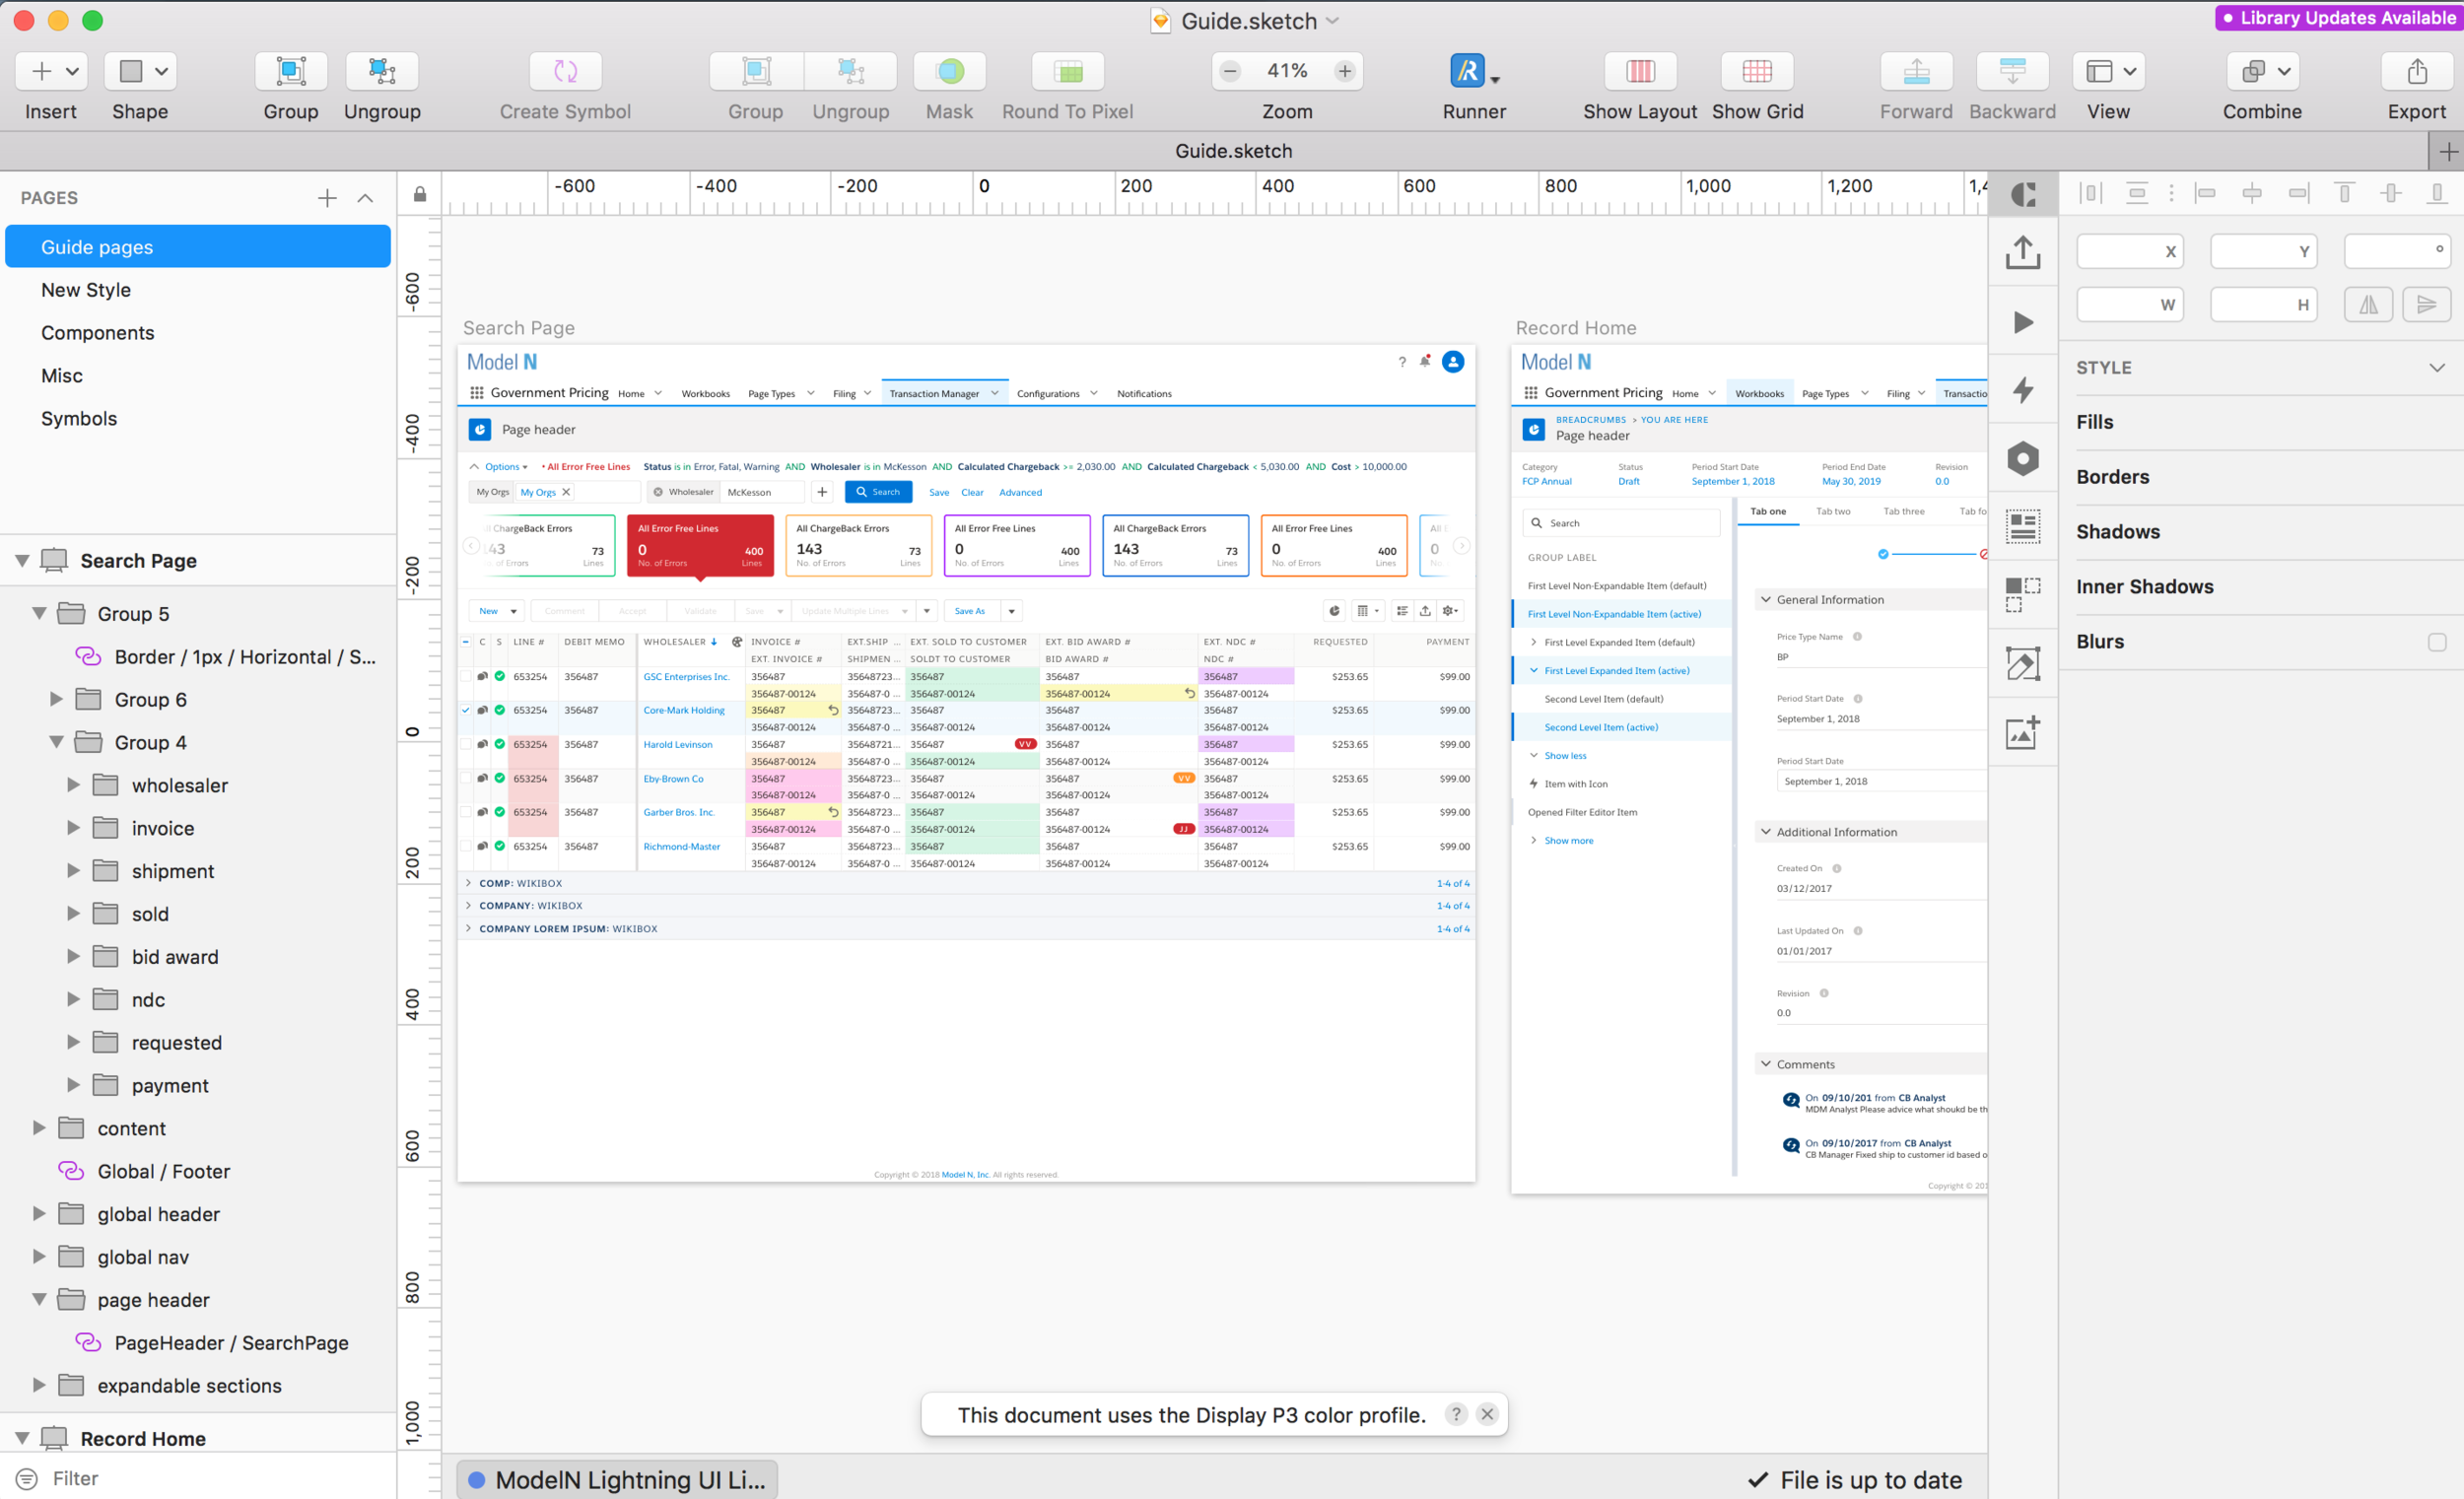
Task: Open the View options dropdown
Action: point(2108,71)
